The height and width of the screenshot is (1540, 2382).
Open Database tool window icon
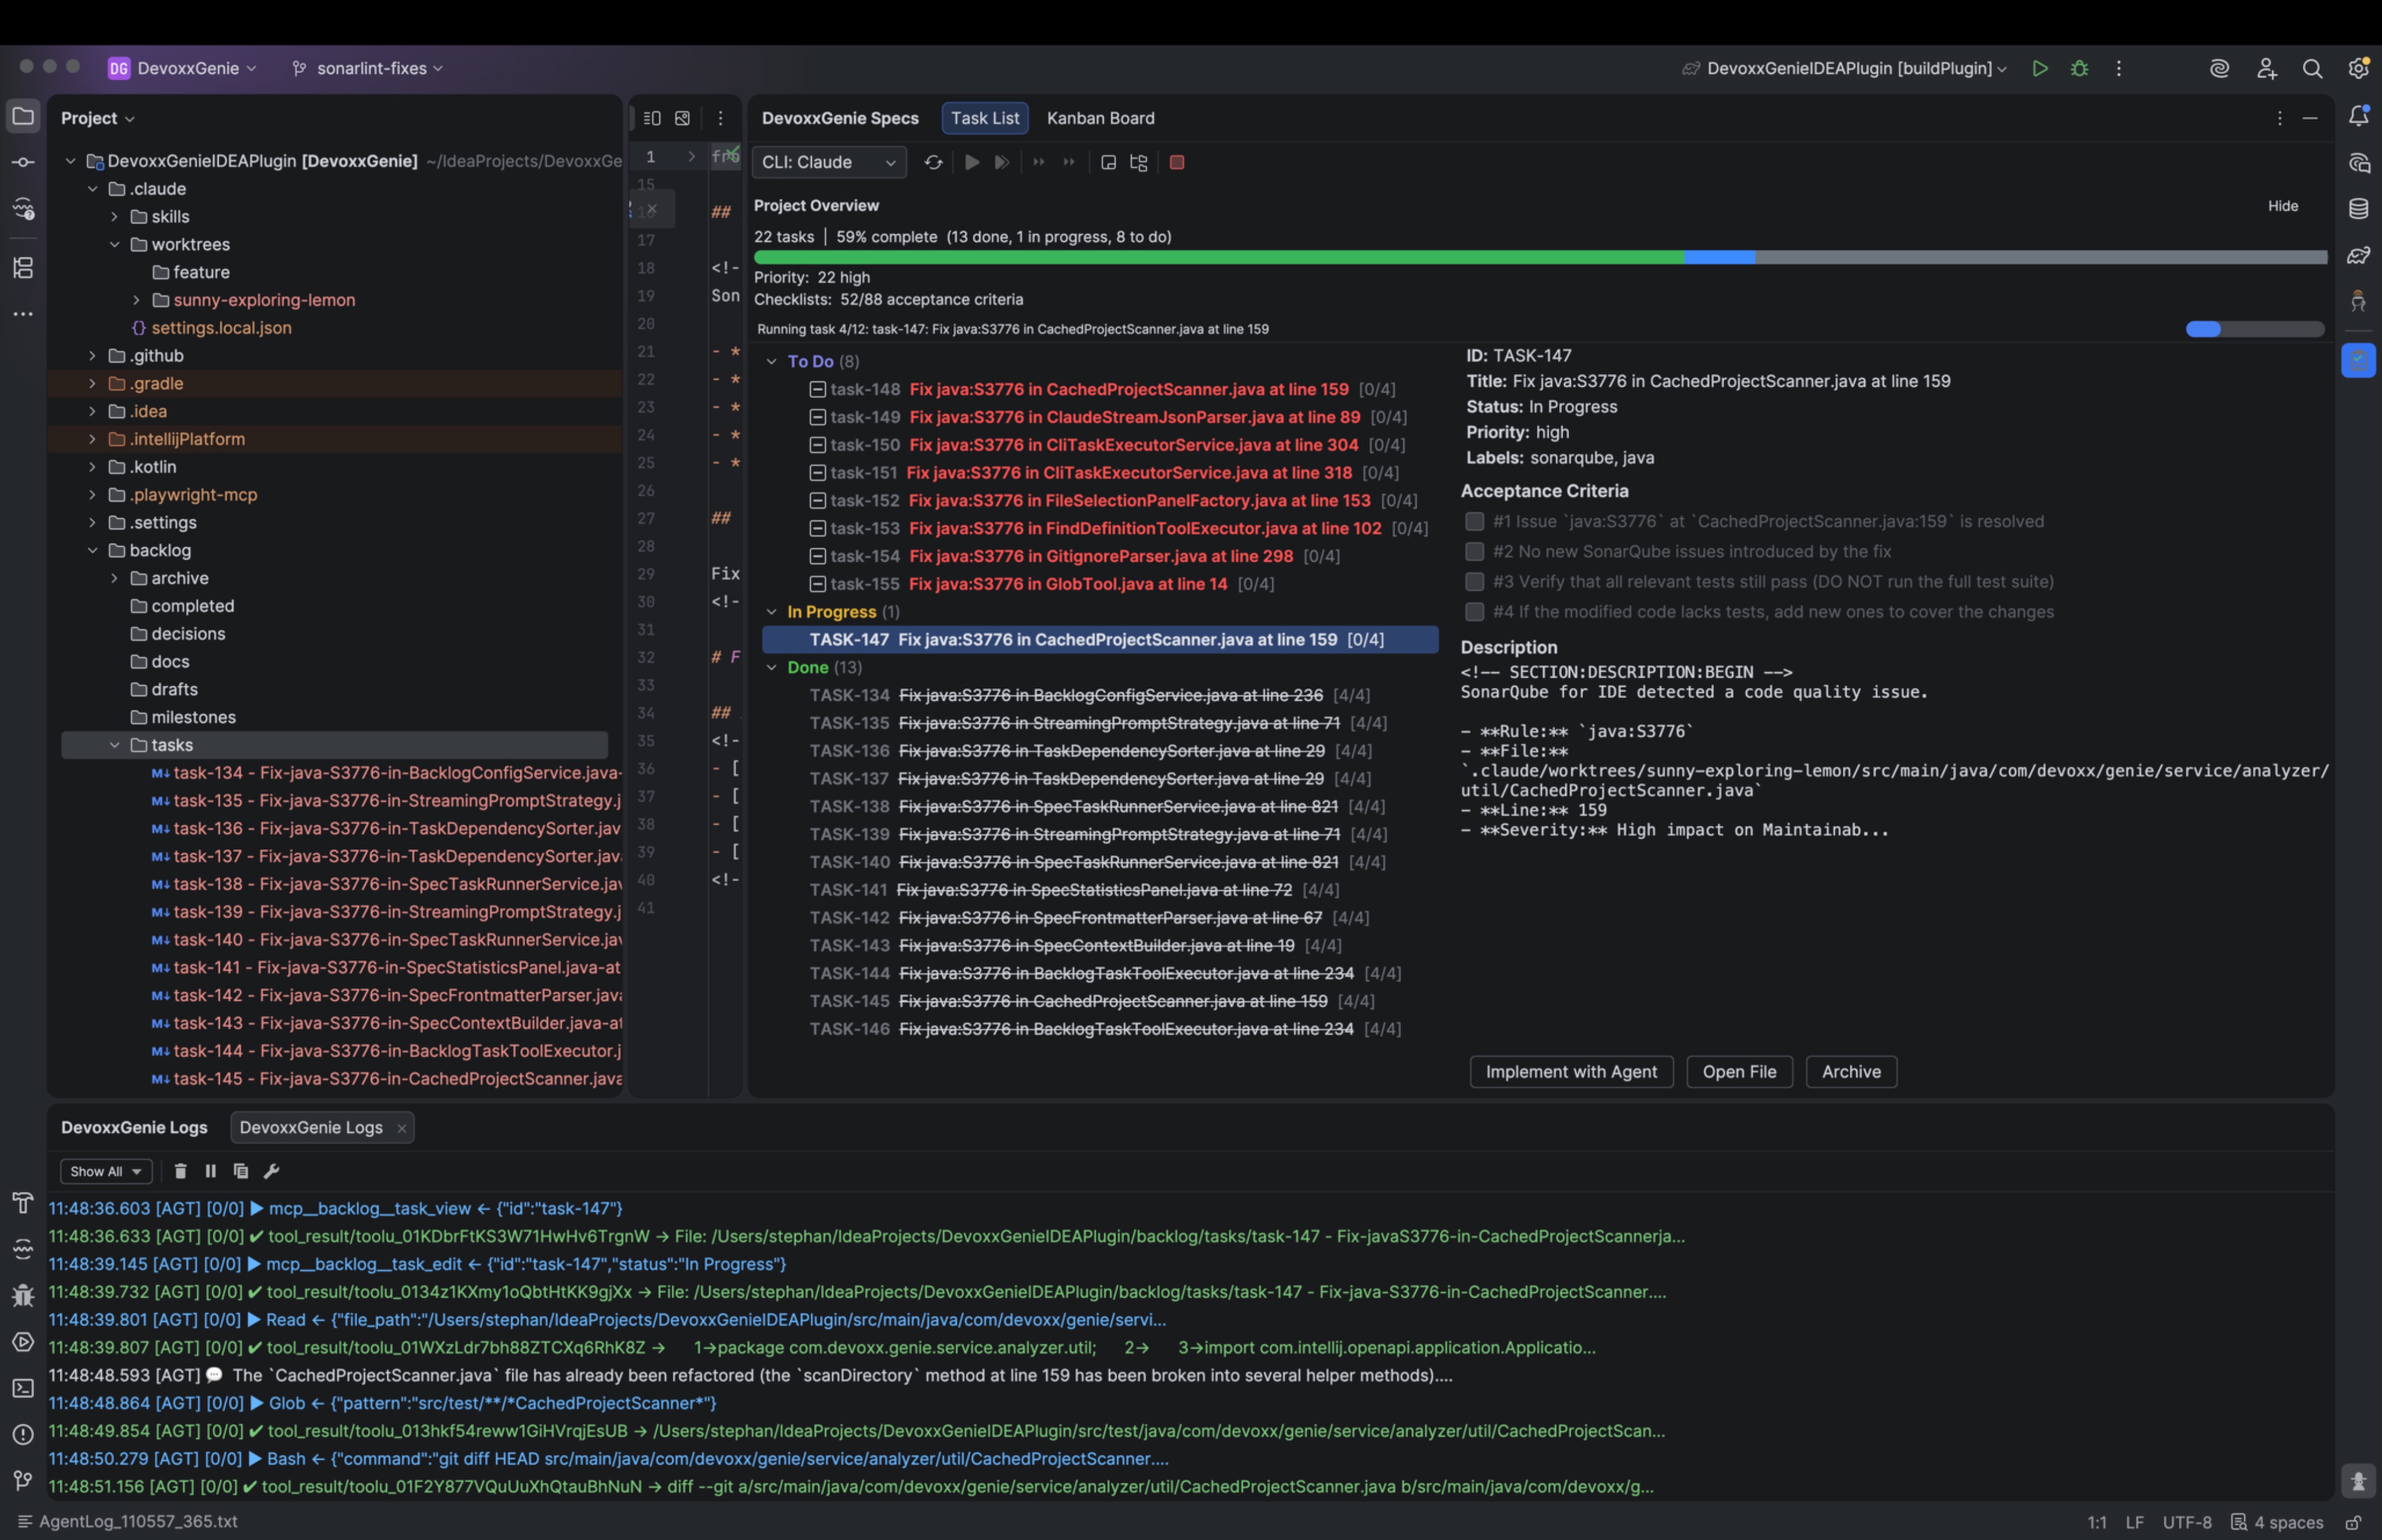[x=2358, y=209]
